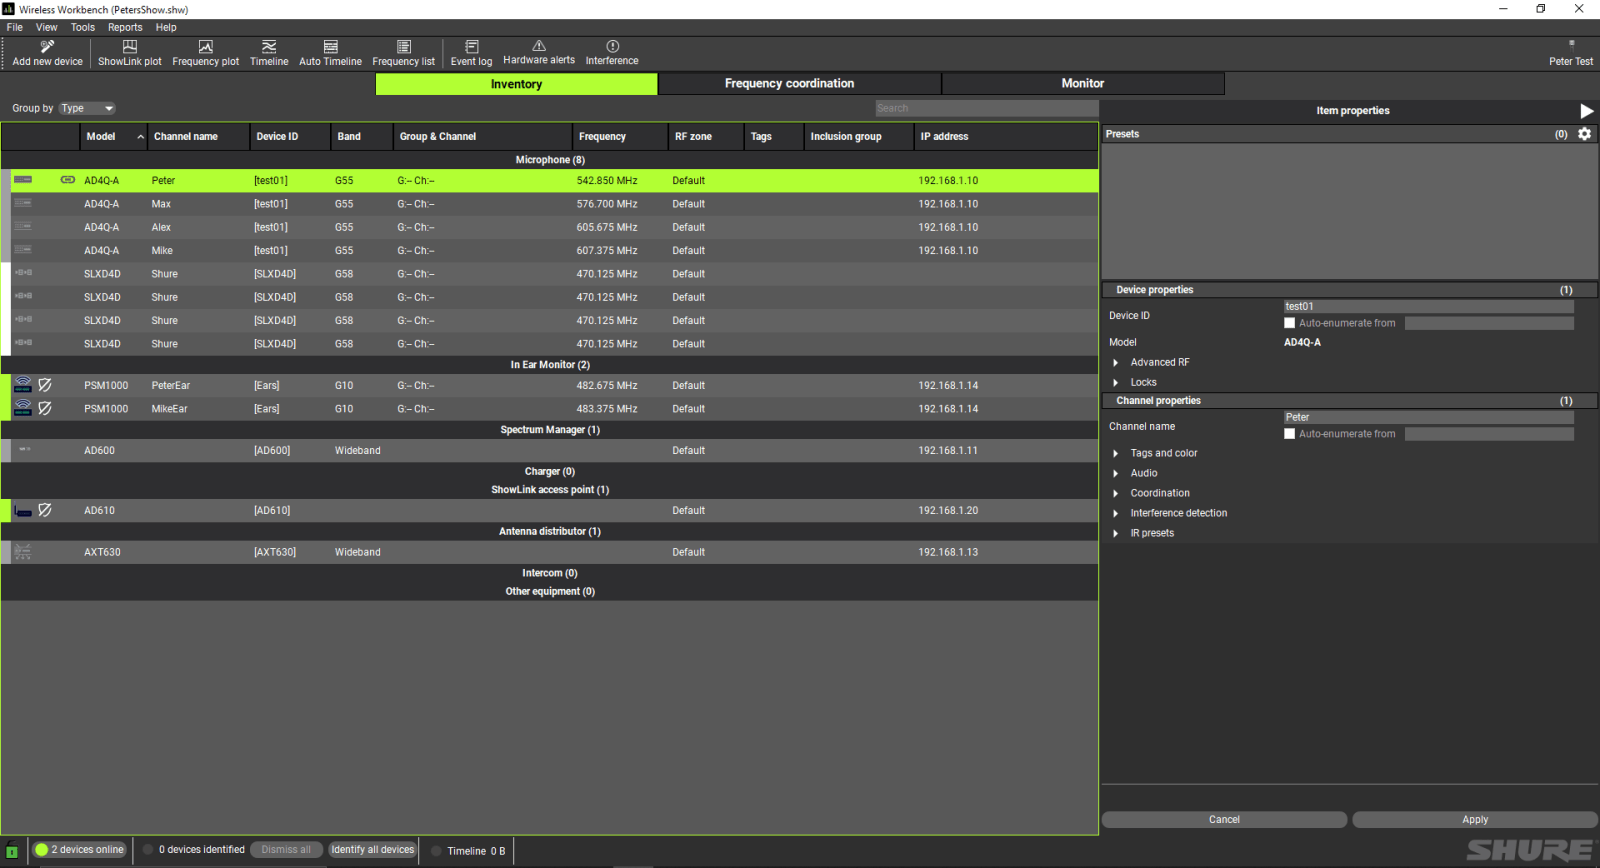Open the Presets gear settings
This screenshot has width=1600, height=868.
click(1584, 134)
